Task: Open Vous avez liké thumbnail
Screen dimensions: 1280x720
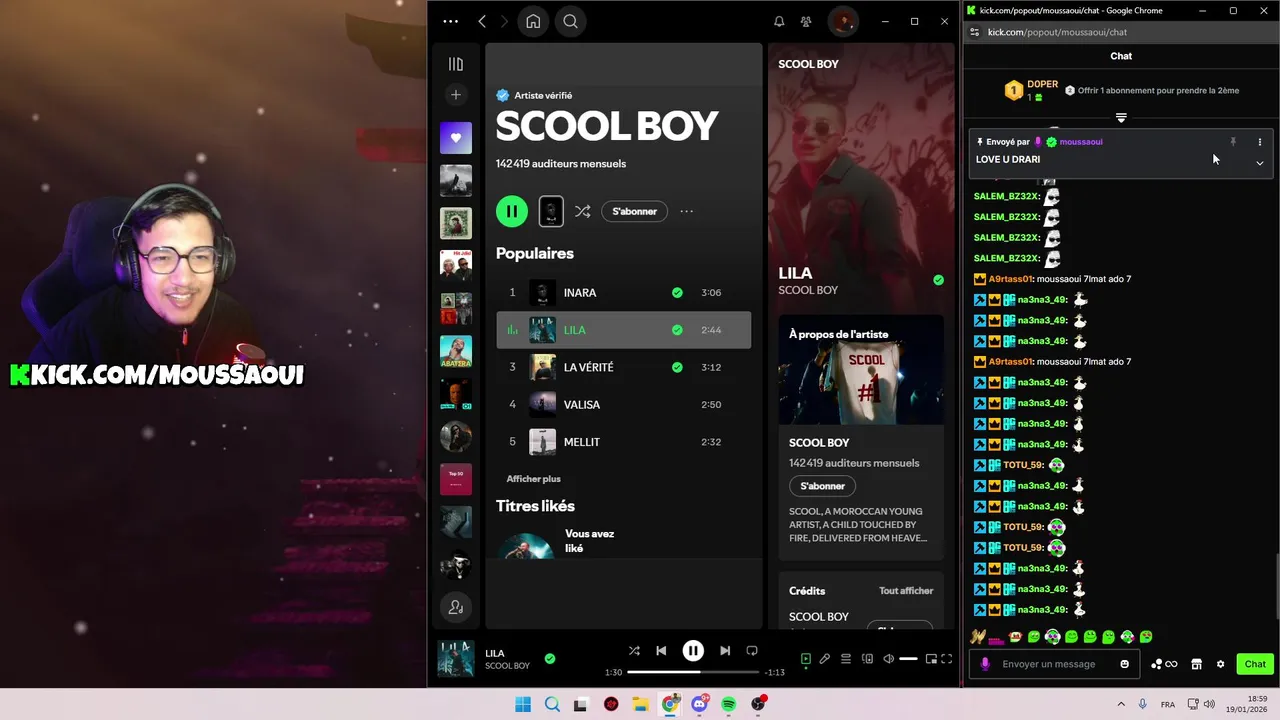Action: [x=527, y=544]
